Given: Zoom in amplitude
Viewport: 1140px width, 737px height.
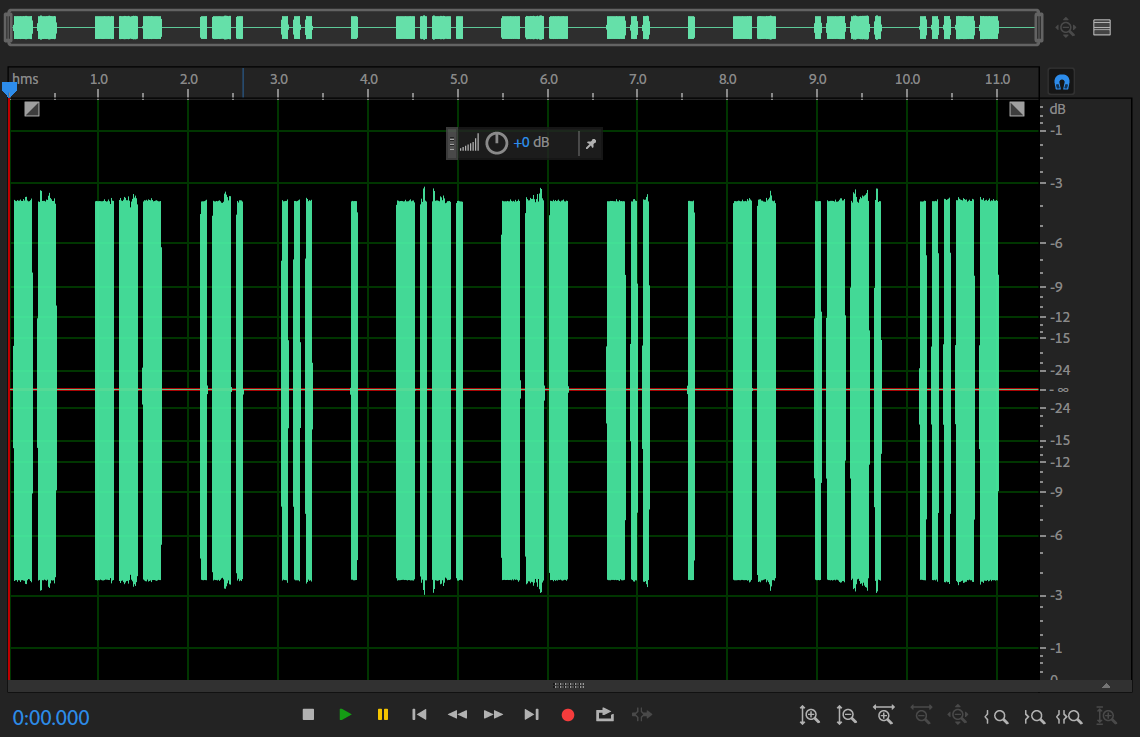Looking at the screenshot, I should coord(810,716).
